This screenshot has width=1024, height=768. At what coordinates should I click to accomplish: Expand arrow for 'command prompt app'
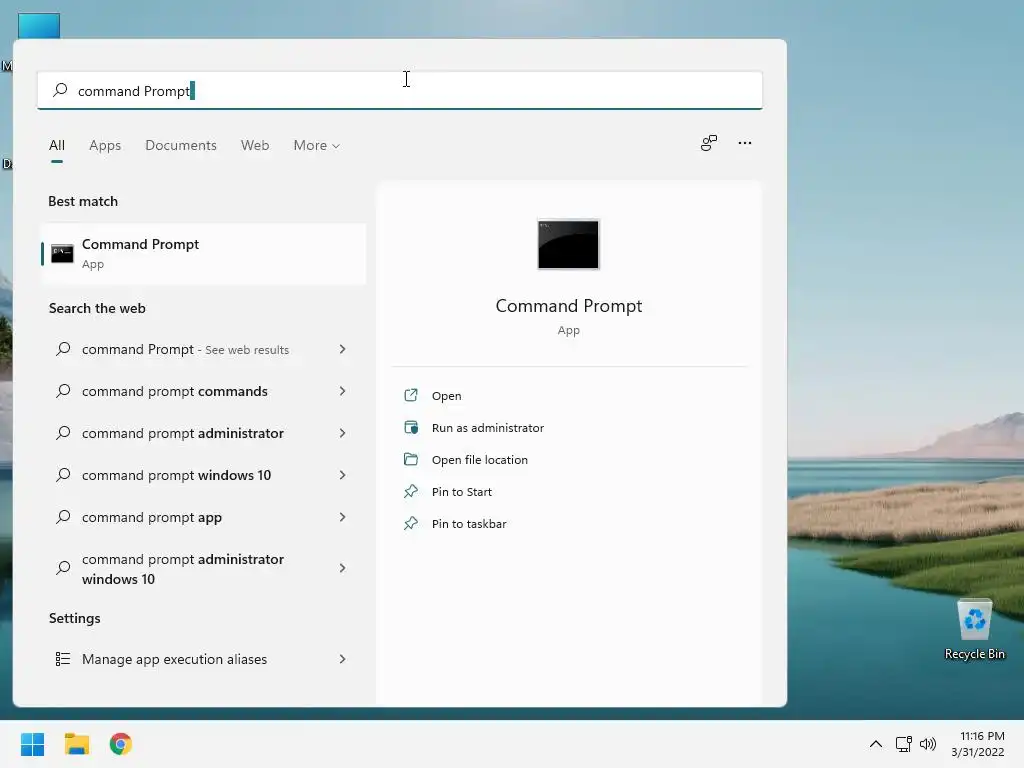tap(342, 517)
